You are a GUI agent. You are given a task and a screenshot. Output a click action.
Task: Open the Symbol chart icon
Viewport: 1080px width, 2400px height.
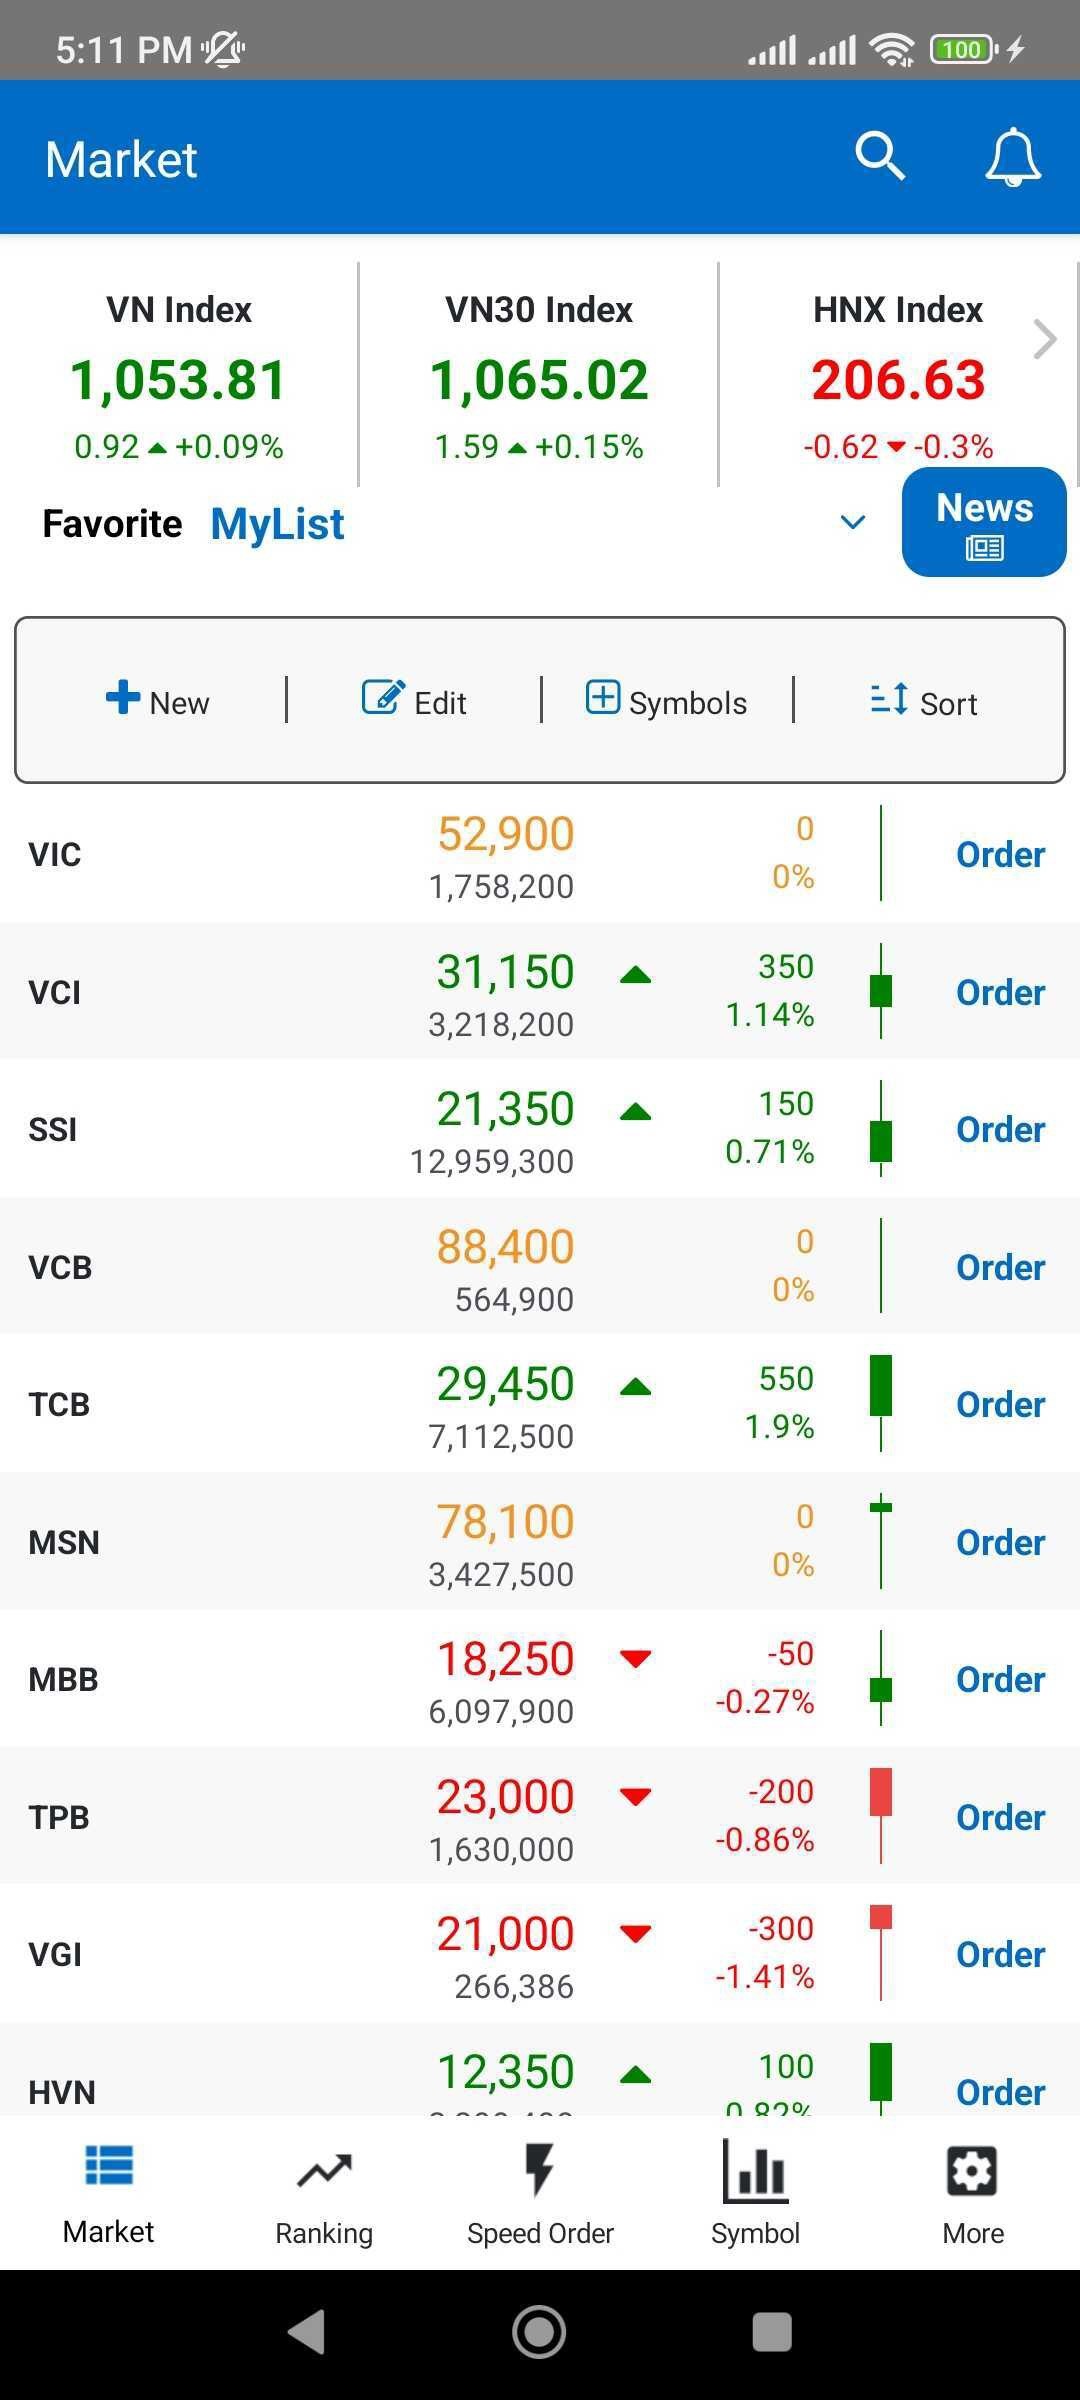coord(755,2172)
